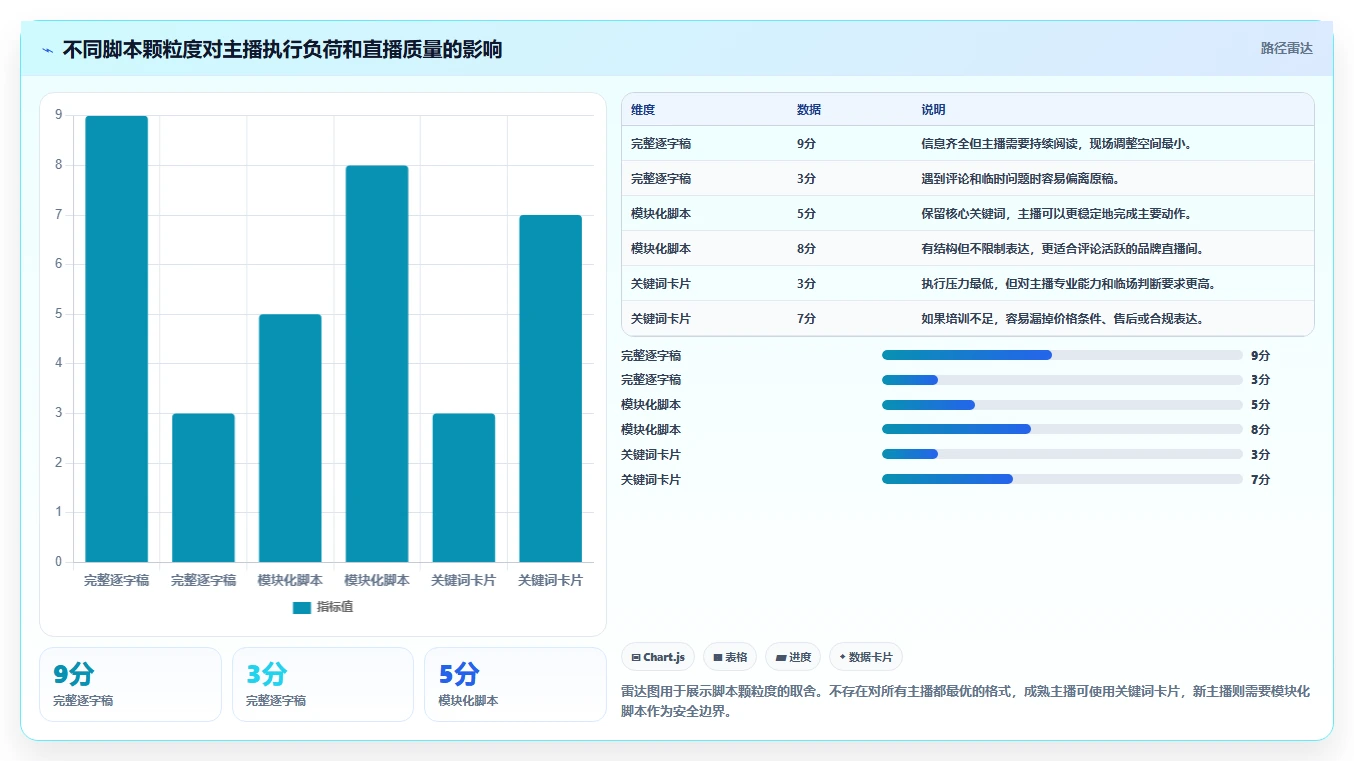Click the note 执行压力最低
This screenshot has width=1354, height=761.
click(1068, 284)
